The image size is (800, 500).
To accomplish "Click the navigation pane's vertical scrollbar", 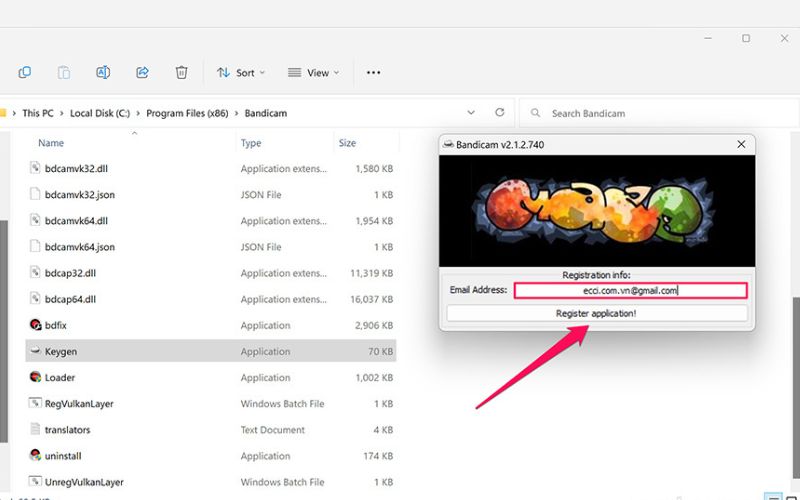I will click(x=4, y=332).
